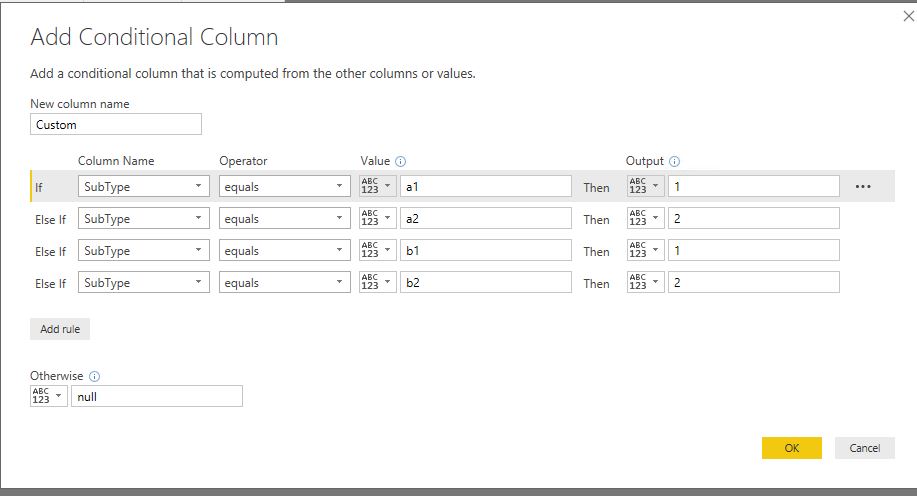This screenshot has width=917, height=496.
Task: Click the value field containing a2
Action: pyautogui.click(x=486, y=218)
